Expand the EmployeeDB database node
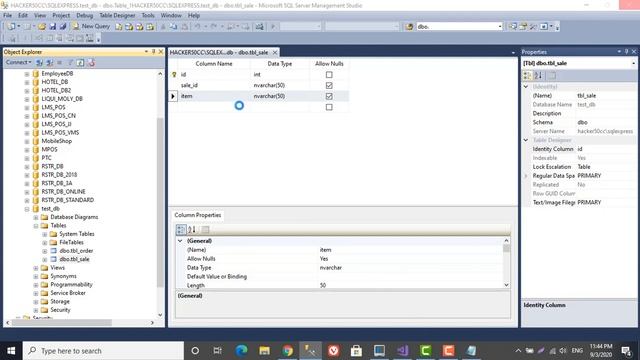Image resolution: width=640 pixels, height=360 pixels. 27,74
